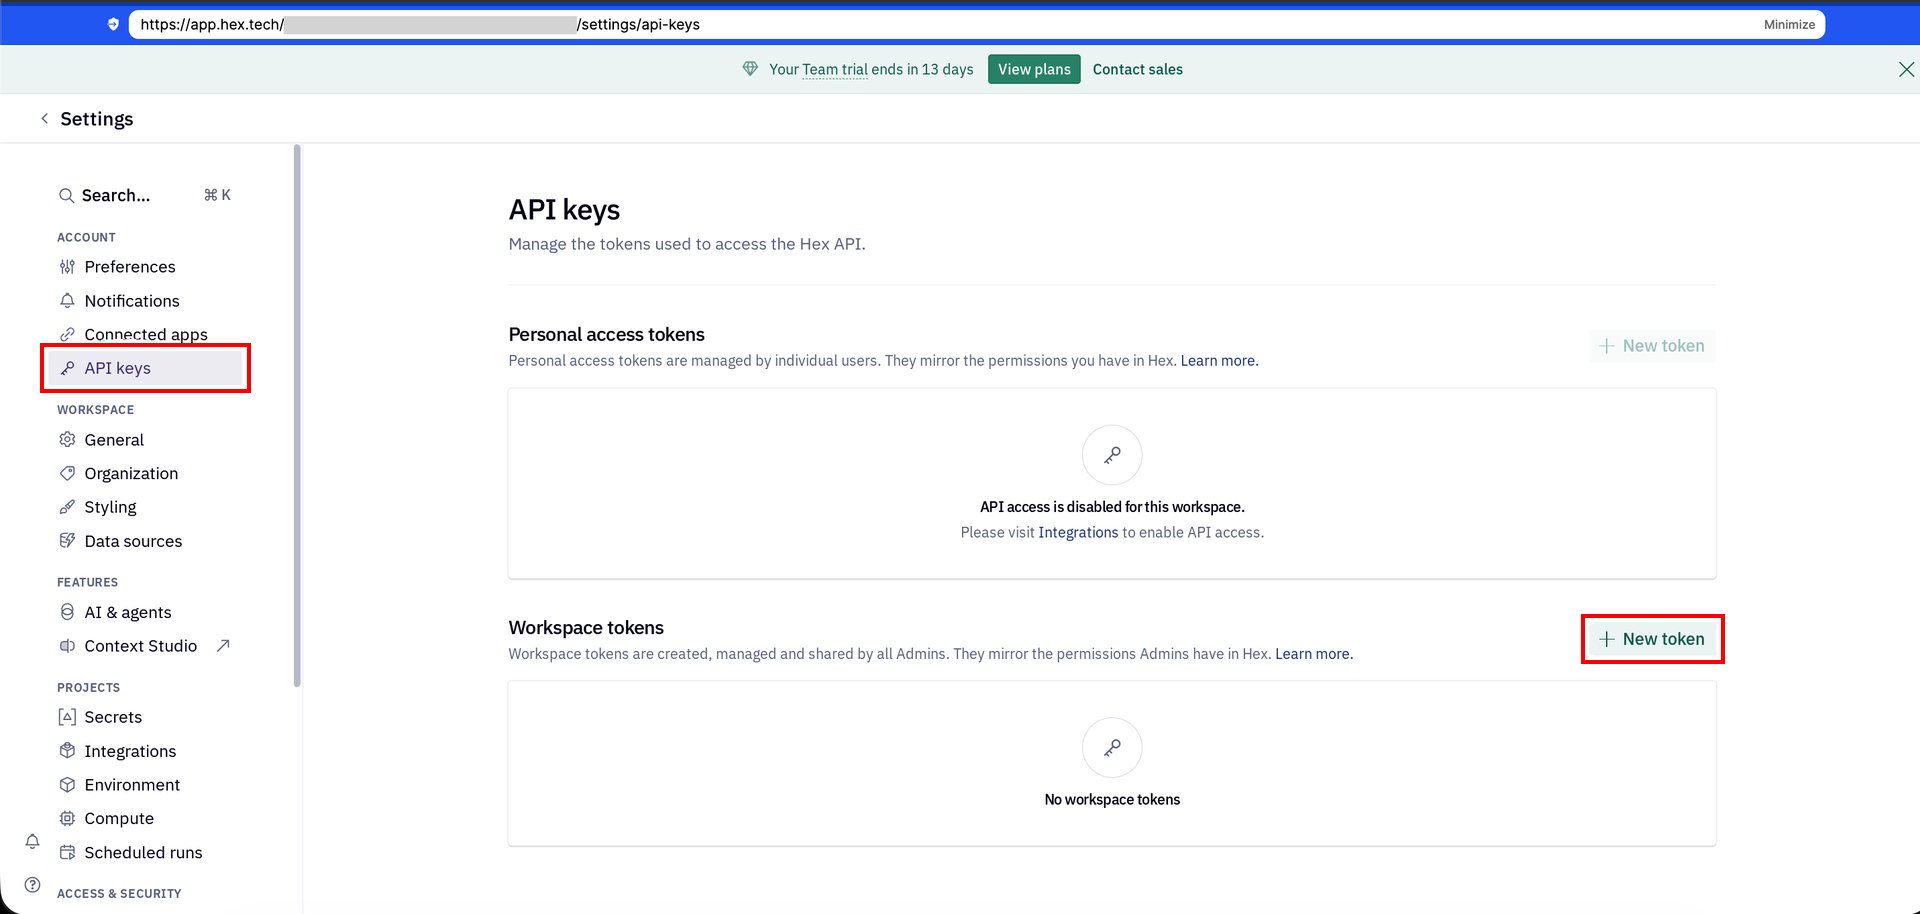Click the disabled personal New token button
This screenshot has height=914, width=1920.
[x=1652, y=346]
